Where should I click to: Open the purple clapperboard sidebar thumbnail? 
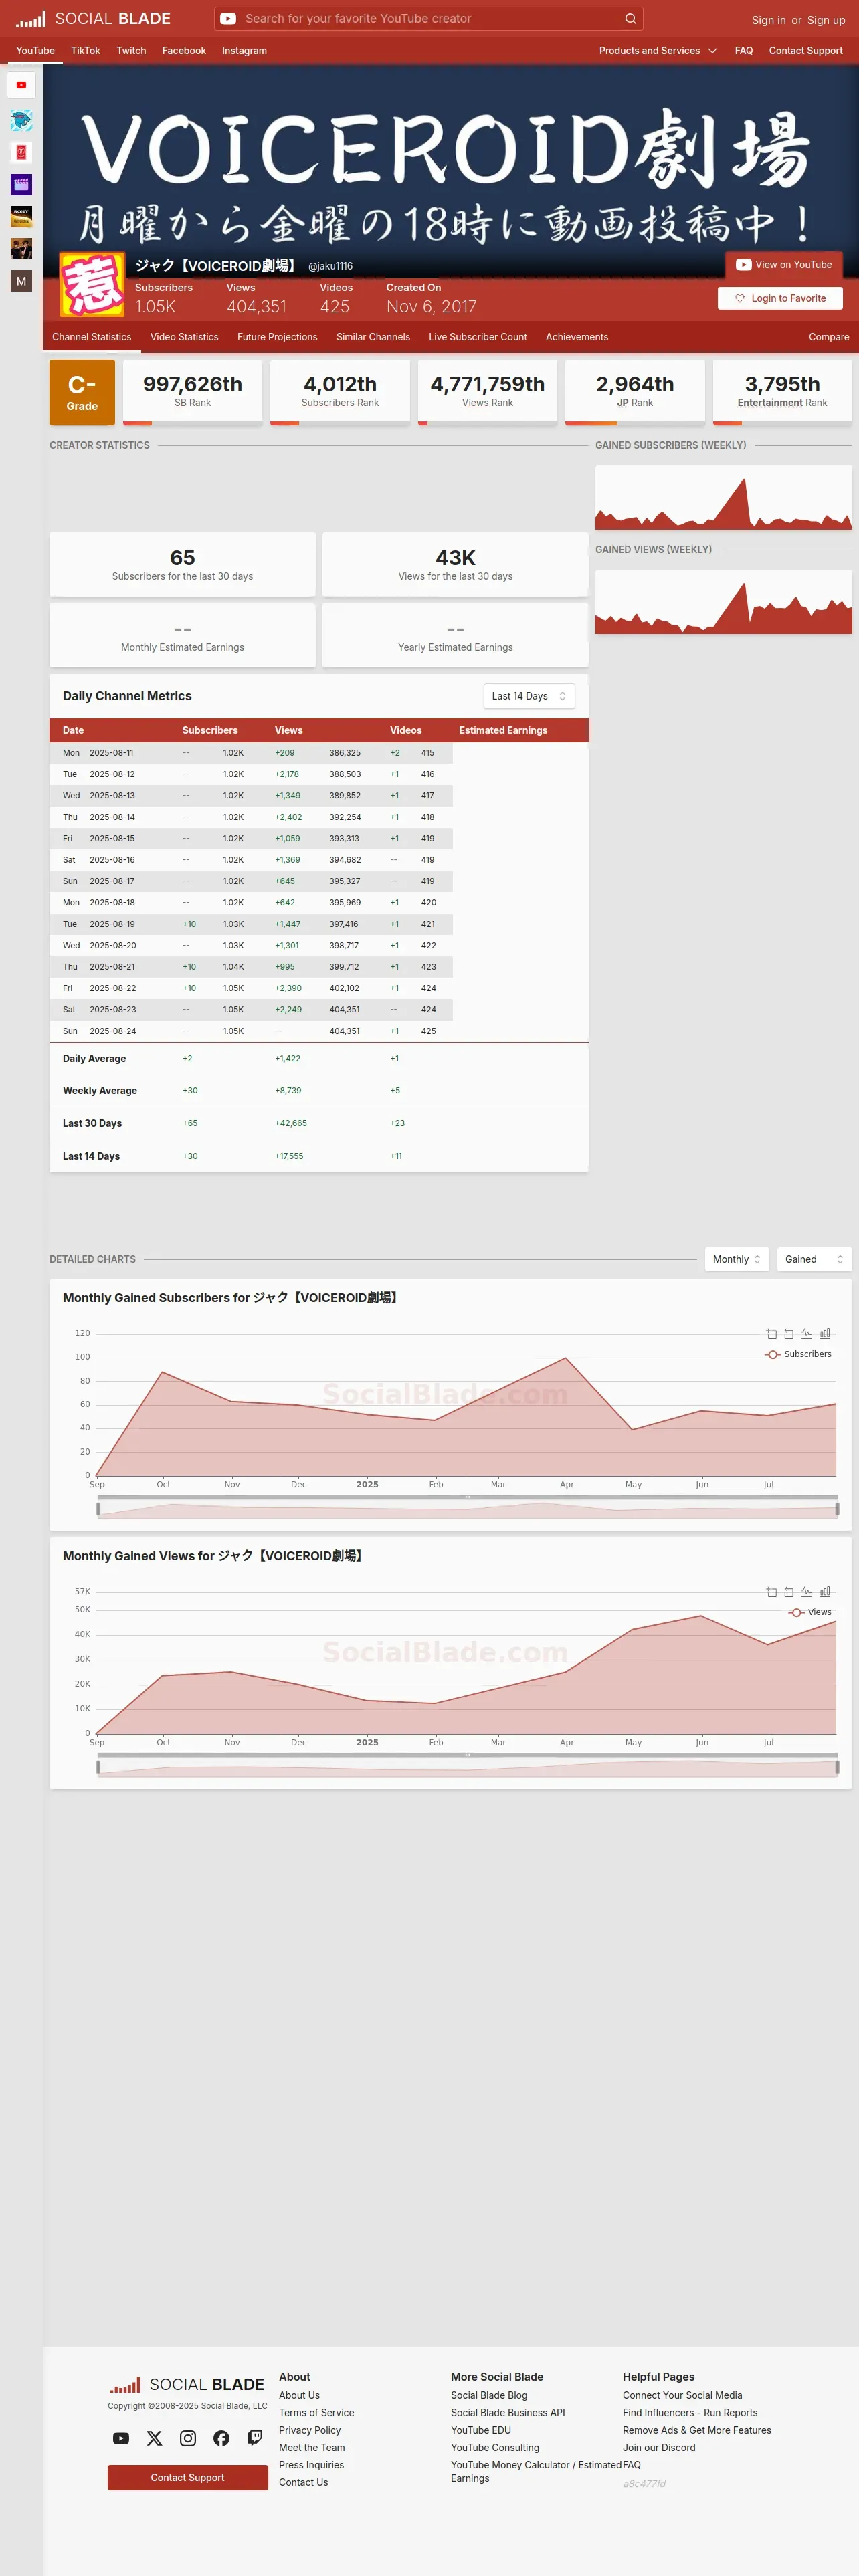click(21, 184)
